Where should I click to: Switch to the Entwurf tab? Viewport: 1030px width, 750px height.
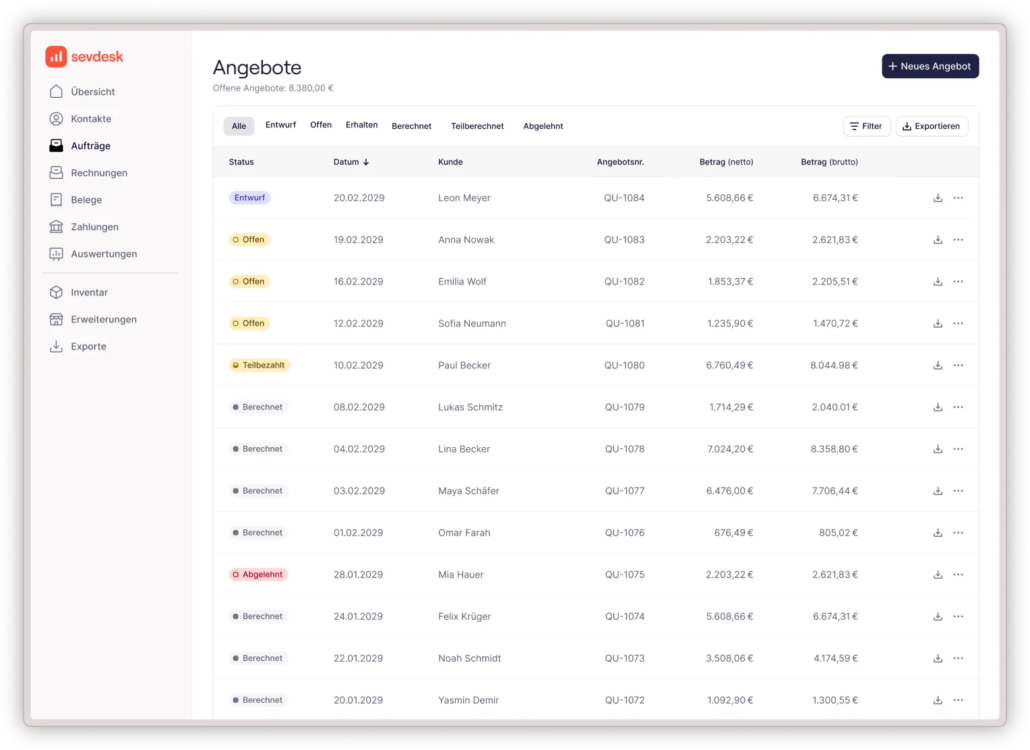coord(280,125)
